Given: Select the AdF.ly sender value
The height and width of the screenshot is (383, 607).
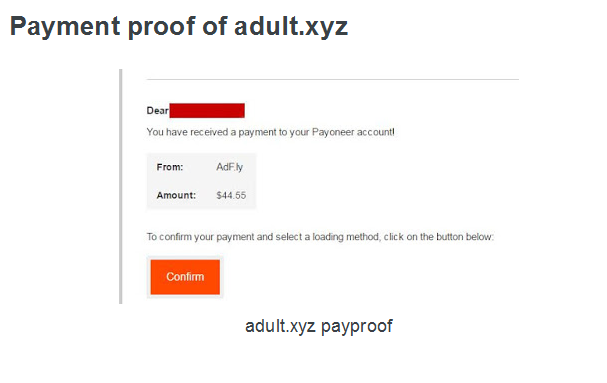Looking at the screenshot, I should (230, 167).
